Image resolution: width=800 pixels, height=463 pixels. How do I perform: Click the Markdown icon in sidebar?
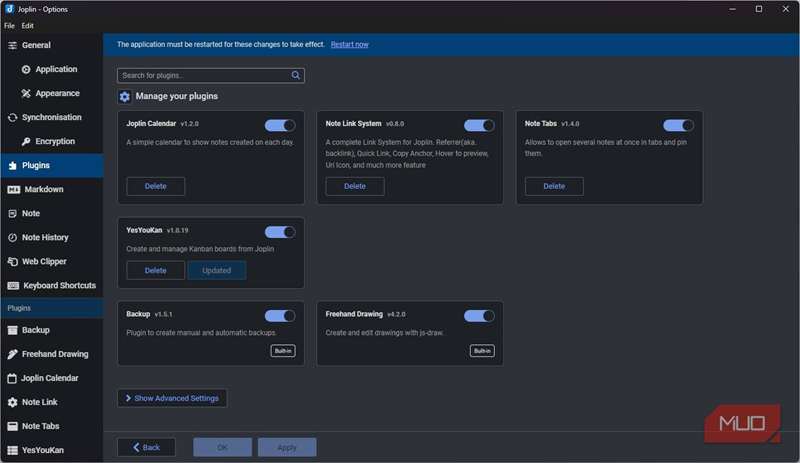click(13, 189)
